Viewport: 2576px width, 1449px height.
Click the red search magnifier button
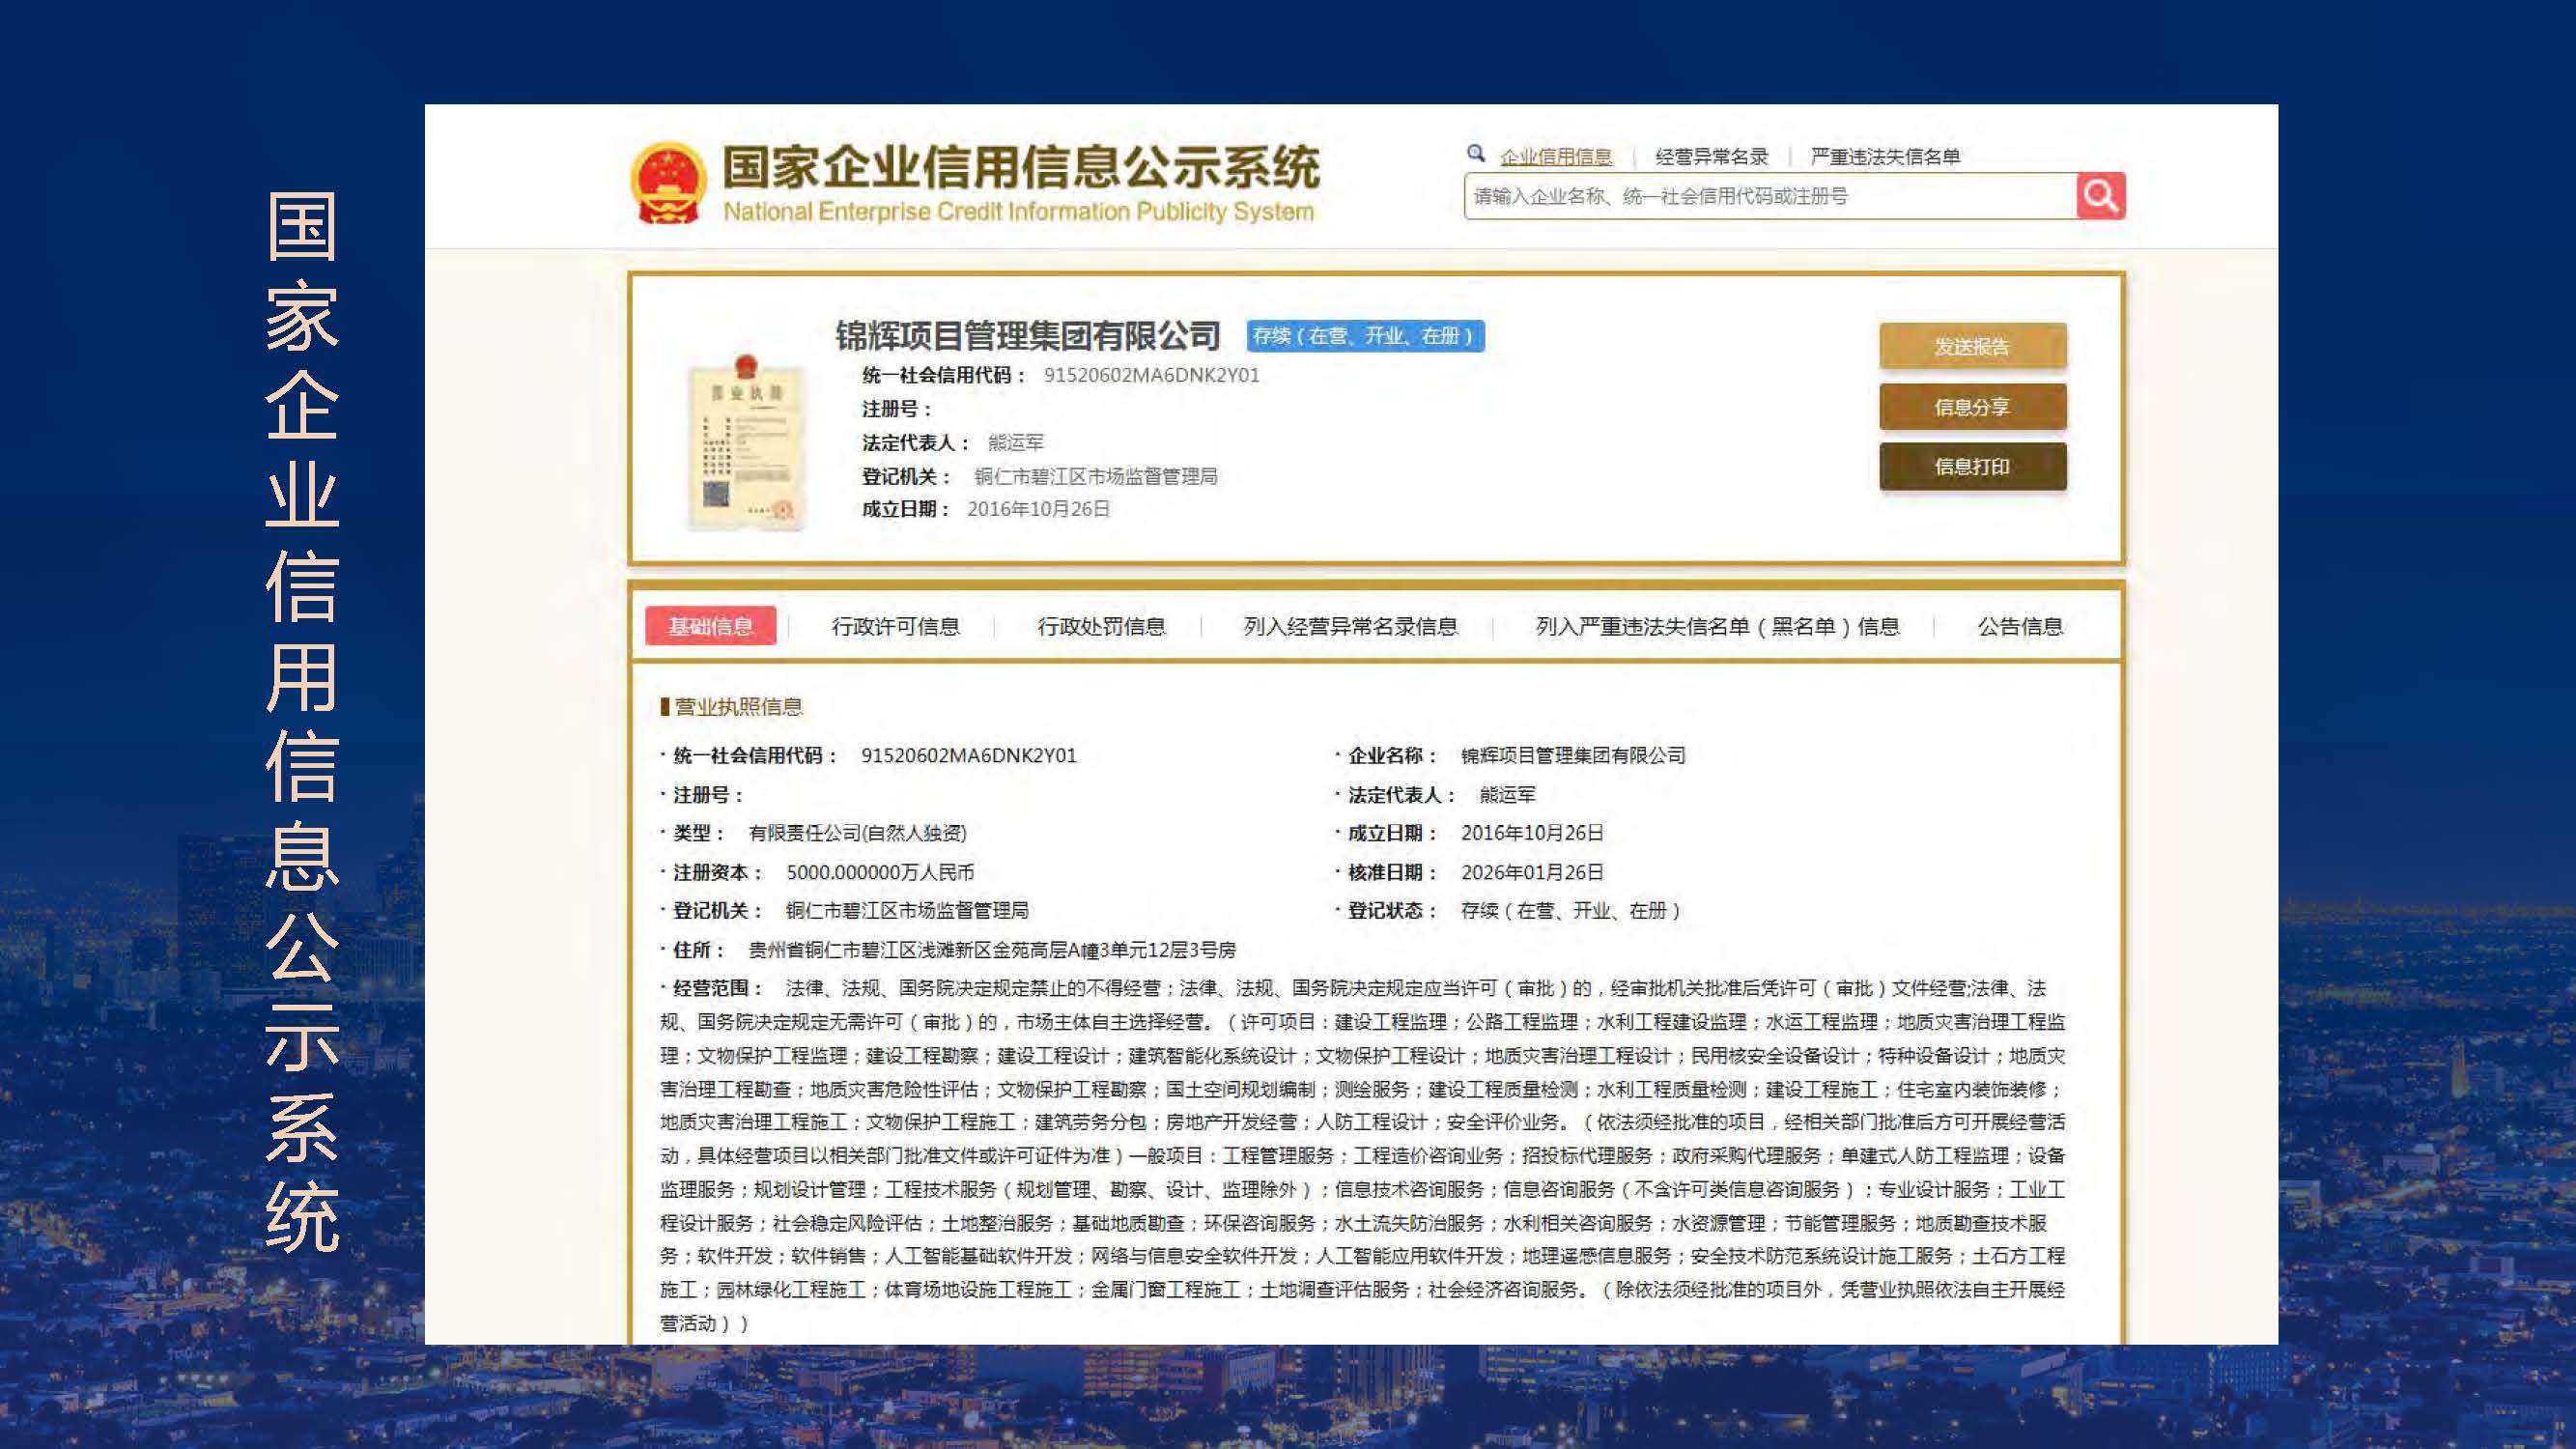2100,196
